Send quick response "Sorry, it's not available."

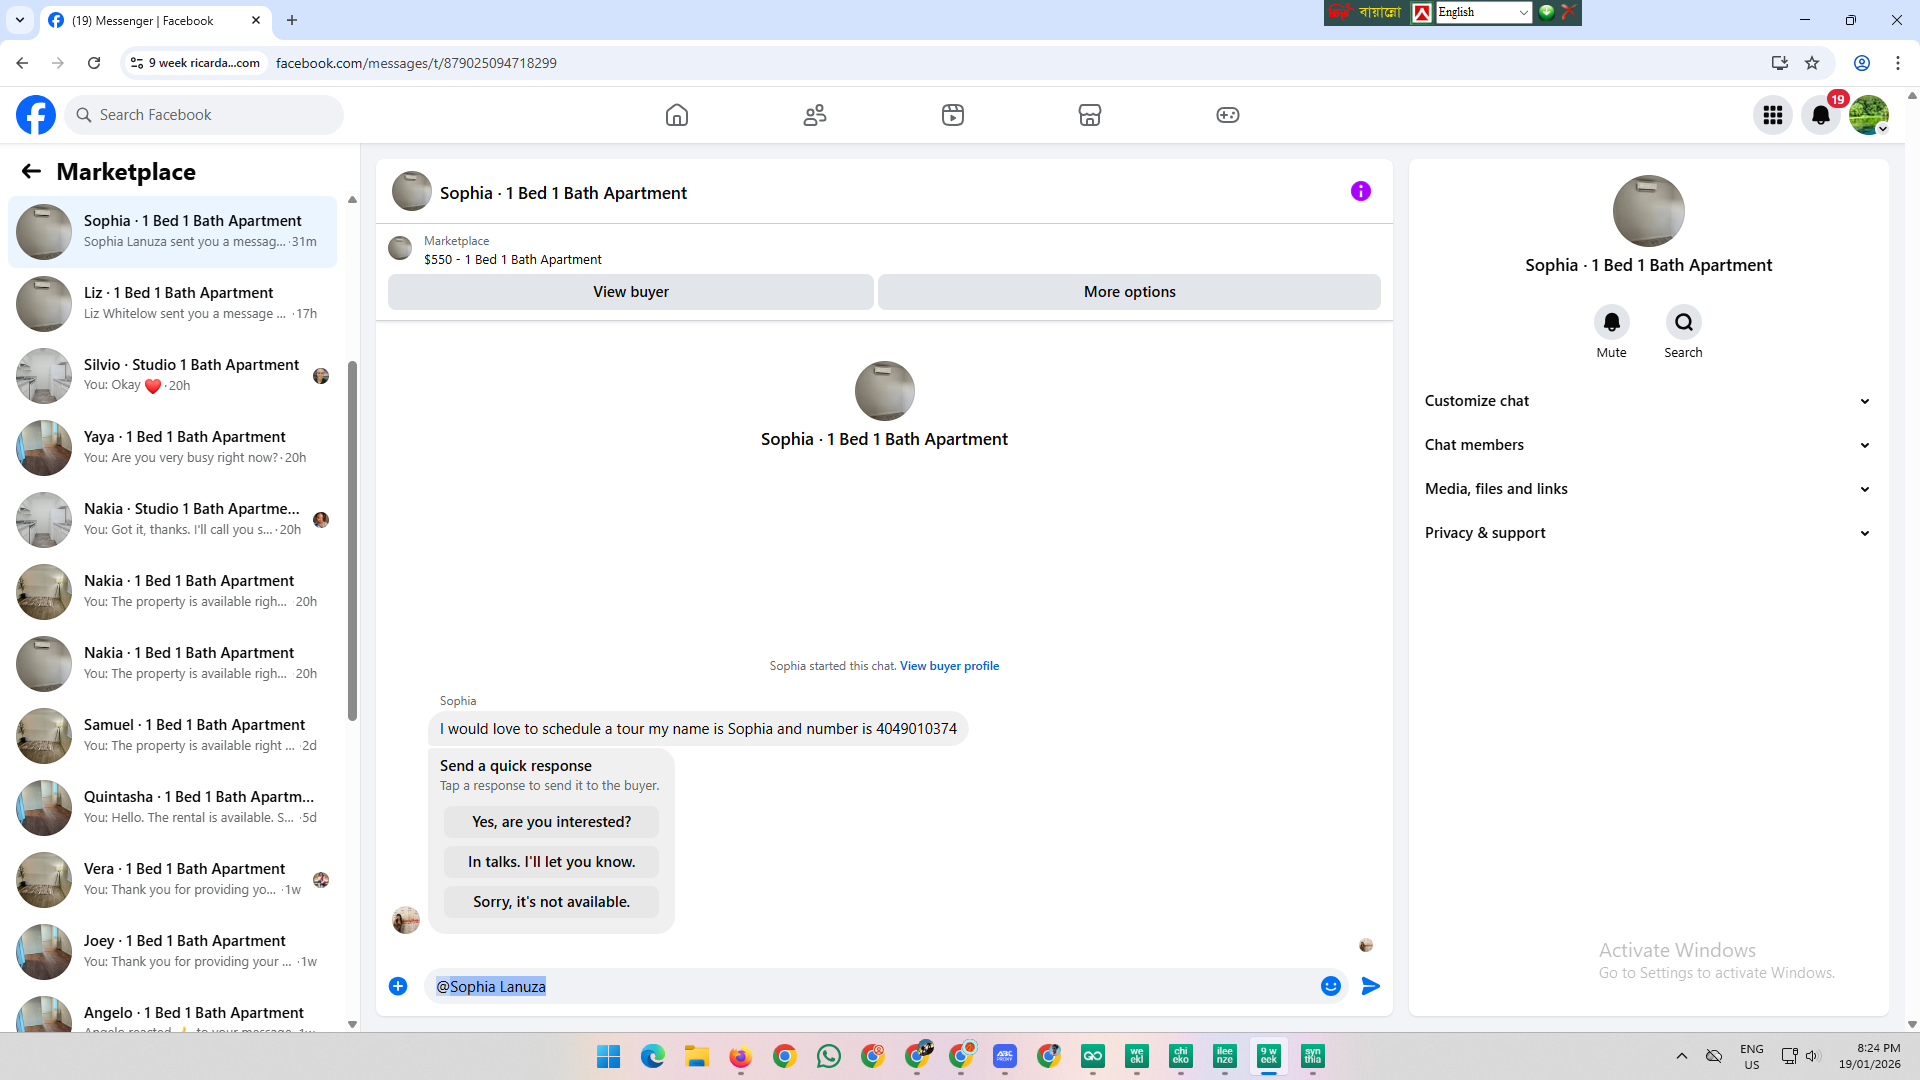551,902
